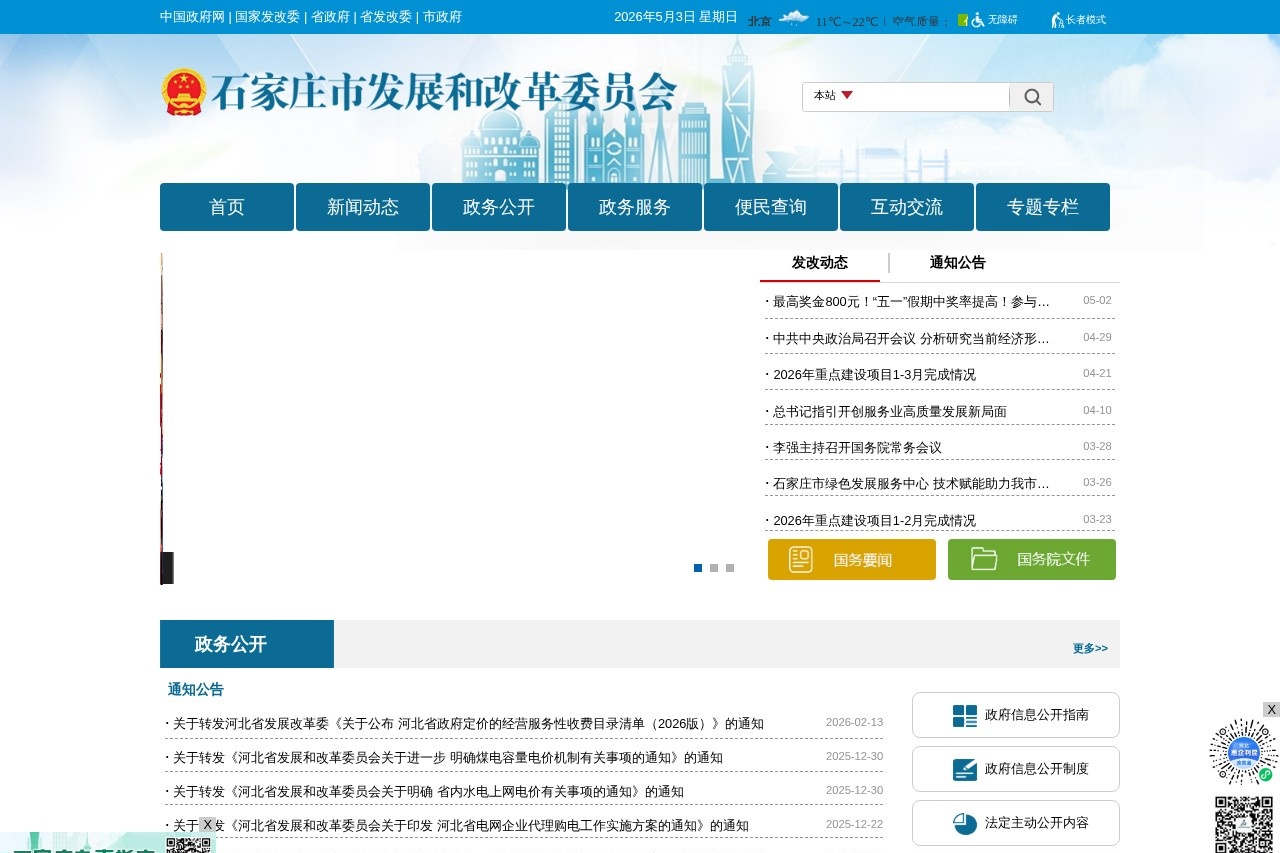This screenshot has height=853, width=1280.
Task: Open 互动交流 navigation item
Action: [907, 207]
